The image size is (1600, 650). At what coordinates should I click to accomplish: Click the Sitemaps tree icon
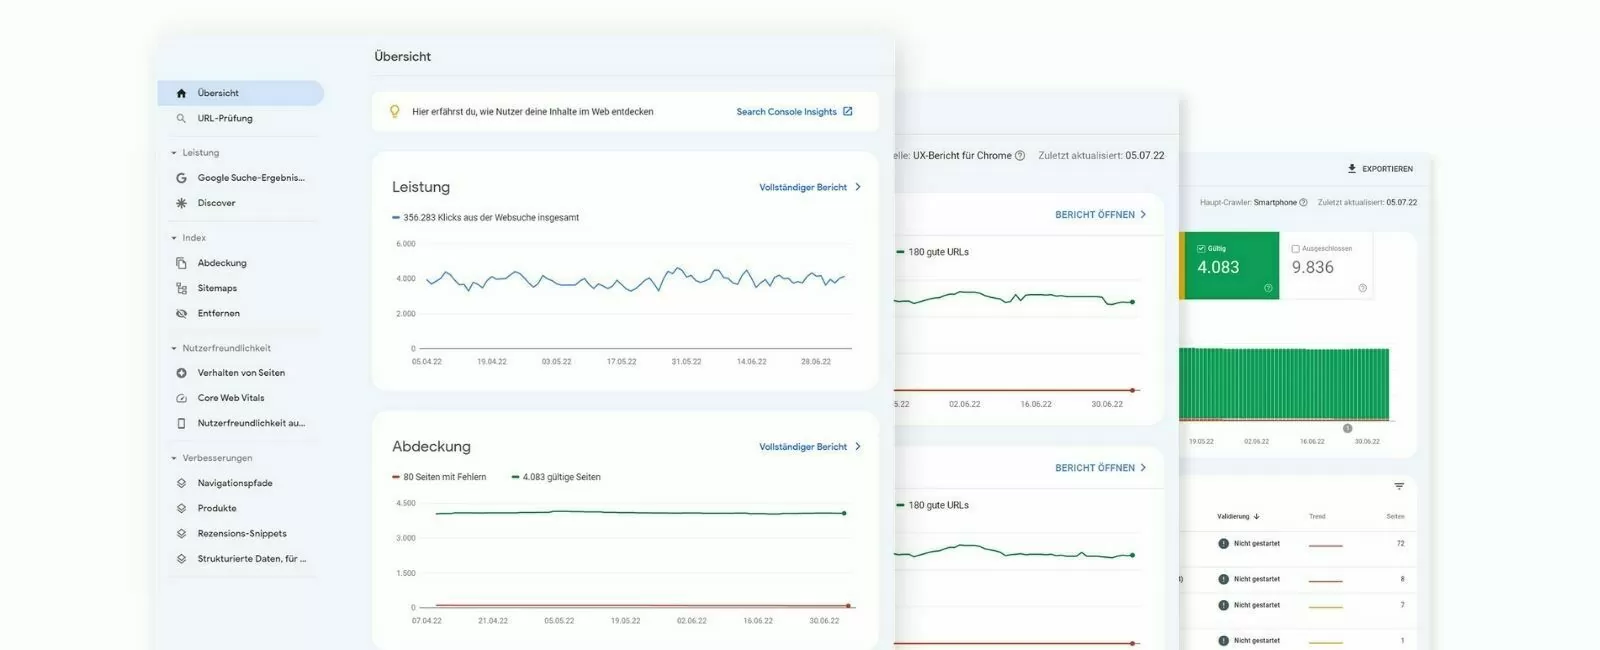tap(181, 288)
